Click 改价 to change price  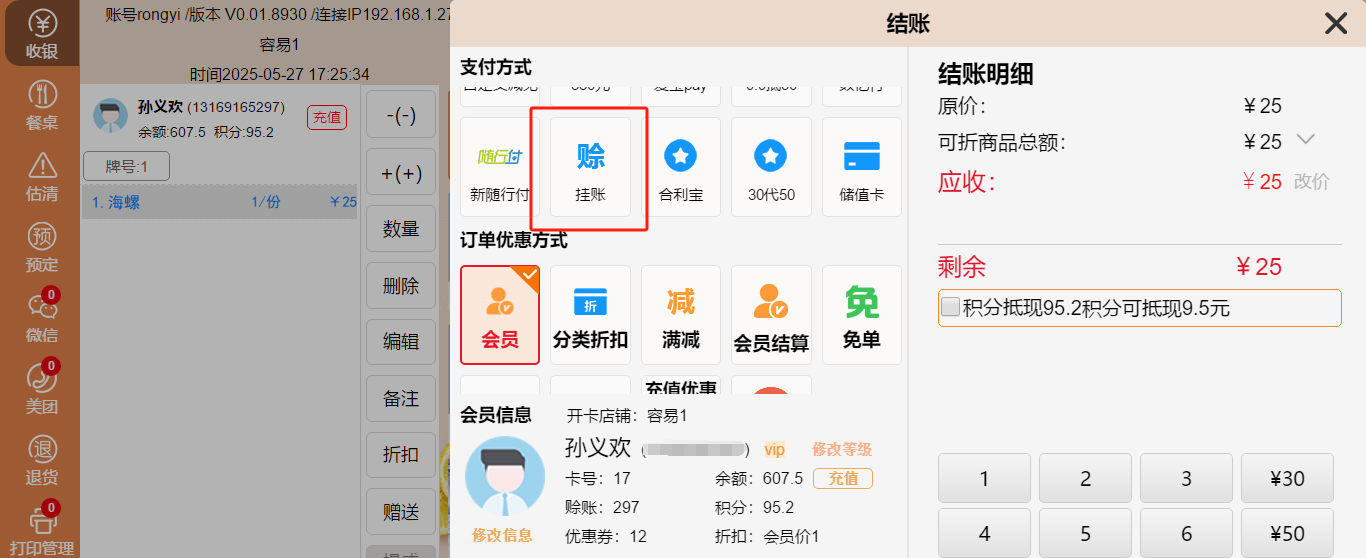pos(1312,182)
